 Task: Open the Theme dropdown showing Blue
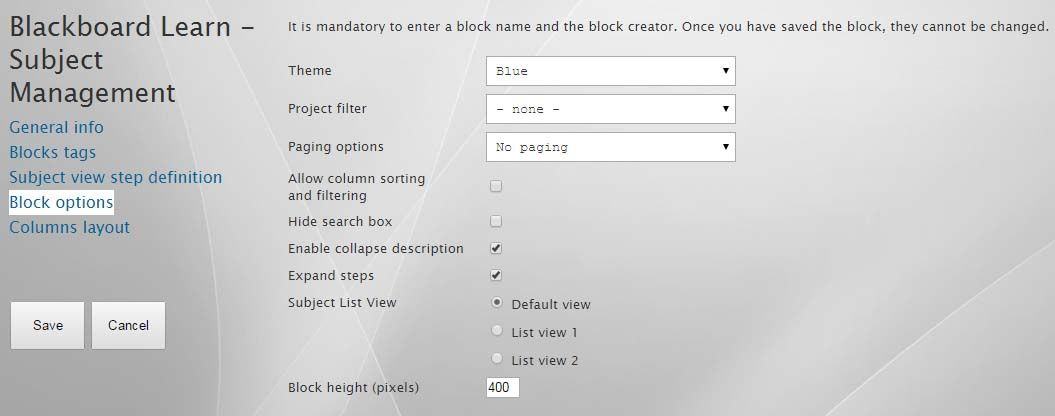610,71
